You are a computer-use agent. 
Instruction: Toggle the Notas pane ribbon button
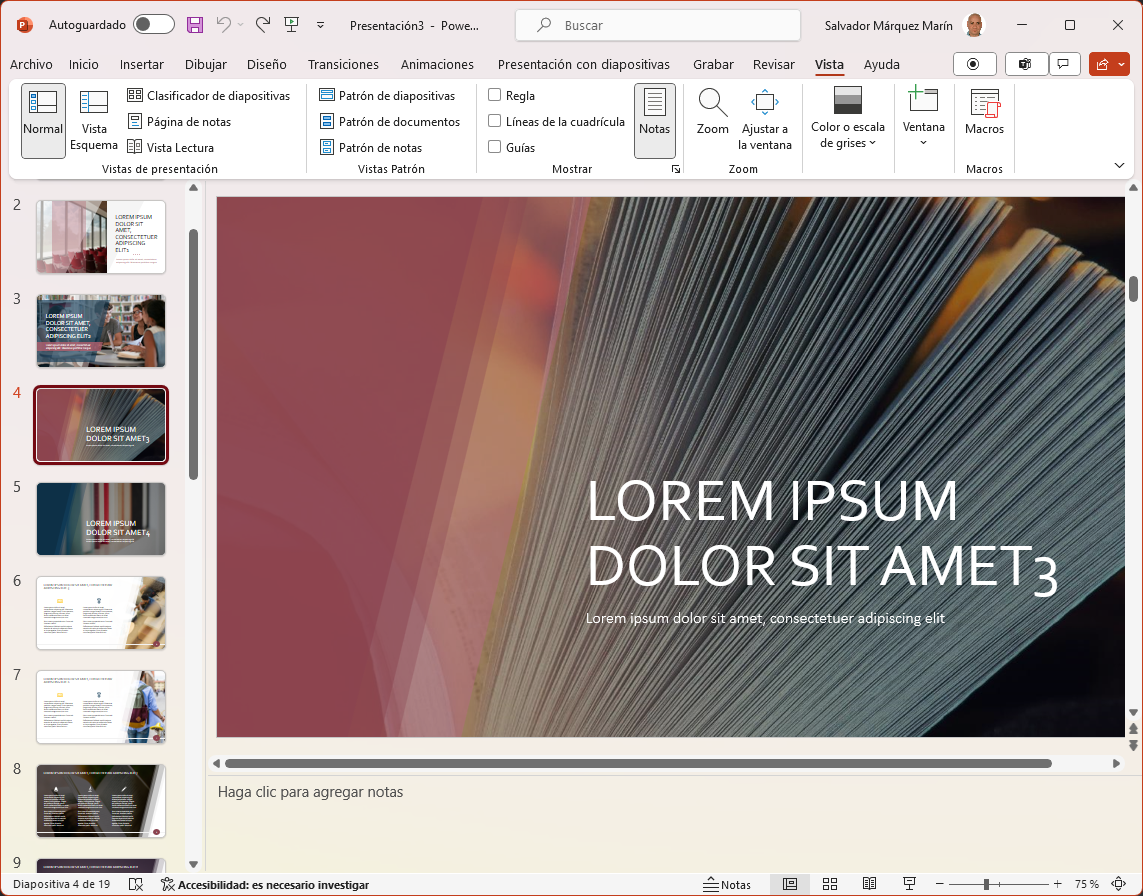pyautogui.click(x=655, y=120)
